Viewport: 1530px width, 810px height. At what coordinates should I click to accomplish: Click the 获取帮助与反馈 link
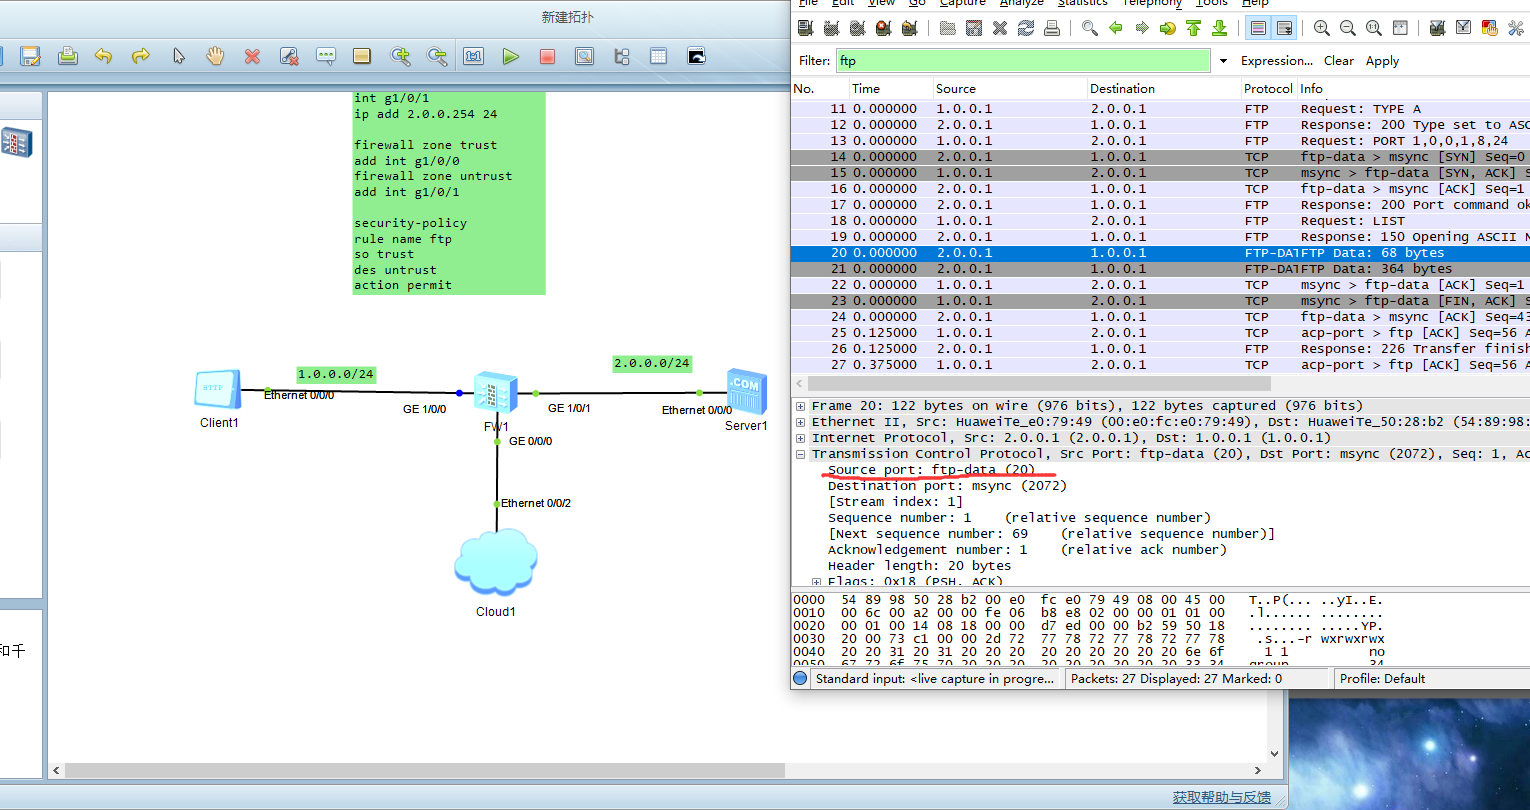pos(1221,797)
